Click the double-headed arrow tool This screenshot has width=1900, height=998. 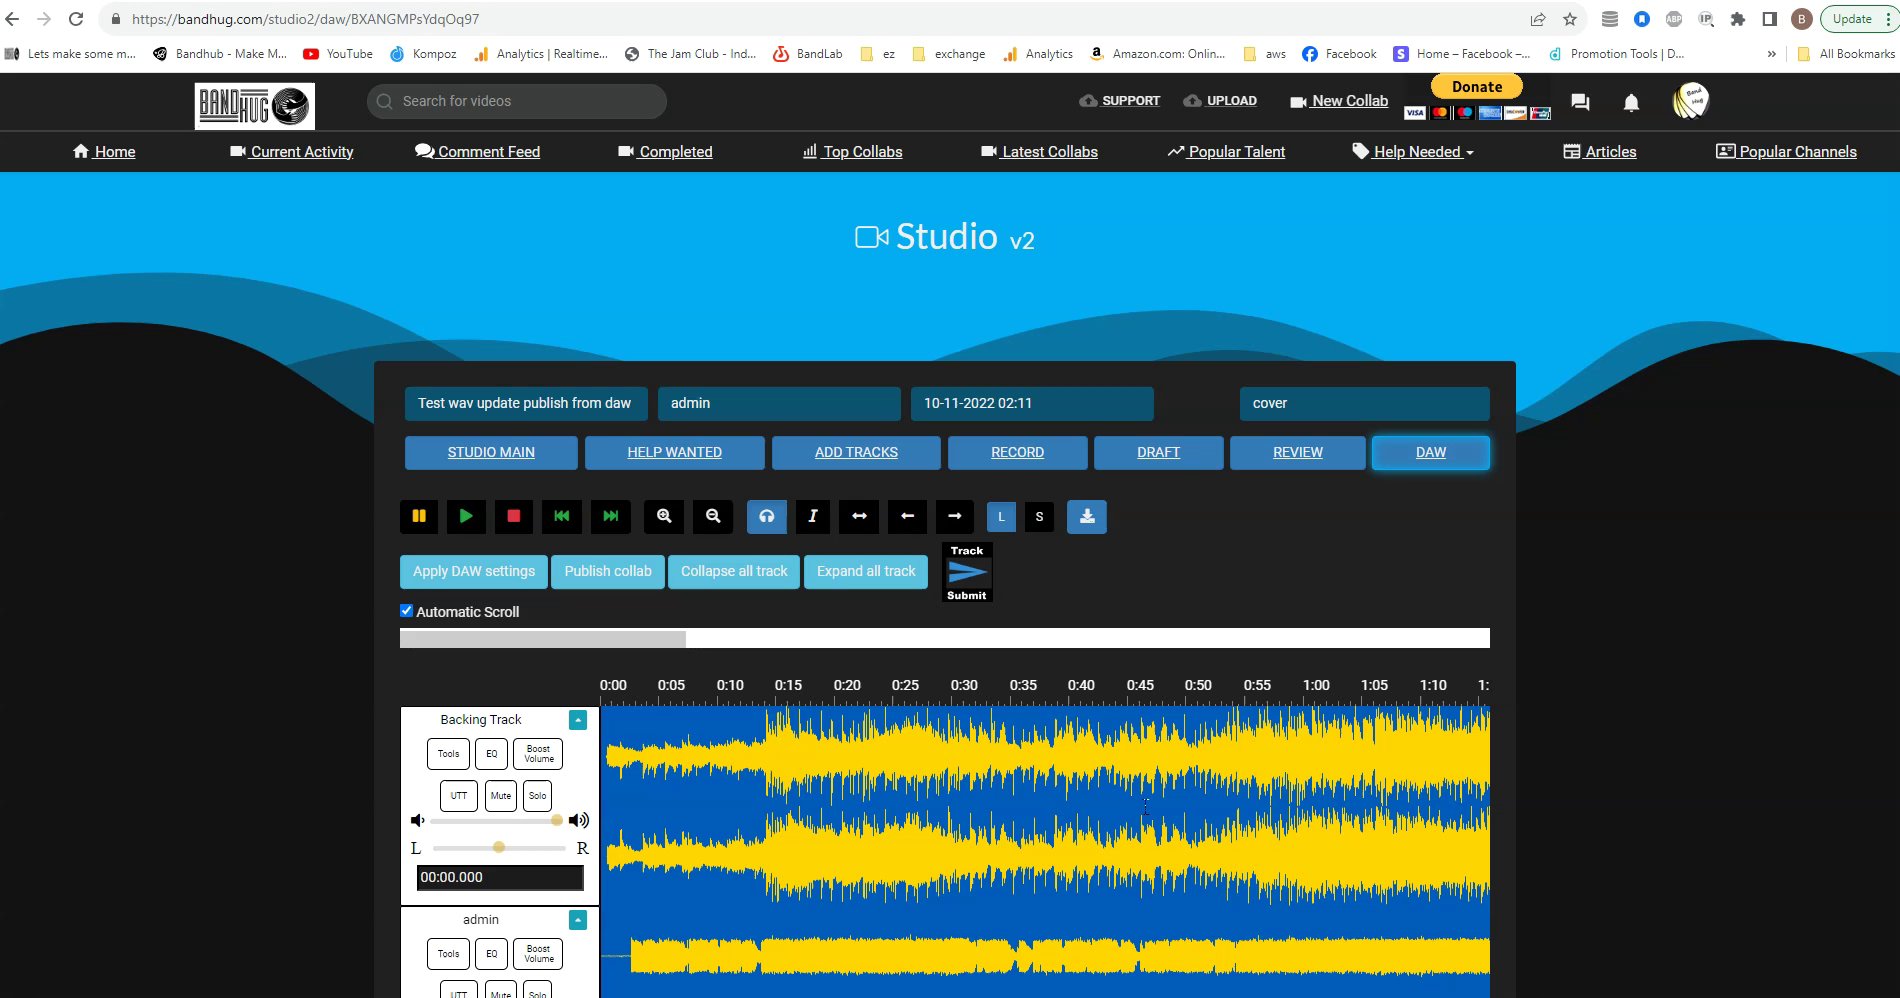(x=859, y=516)
